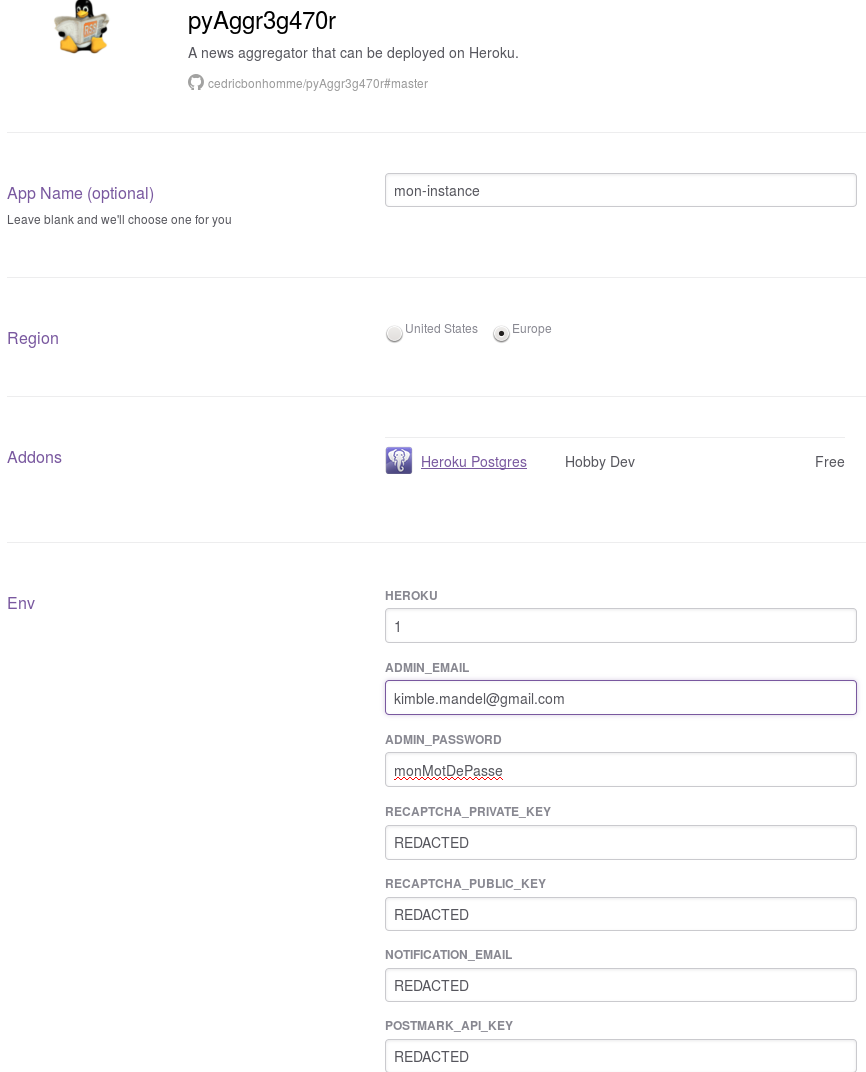Click the ADMIN_EMAIL field label

pos(427,667)
